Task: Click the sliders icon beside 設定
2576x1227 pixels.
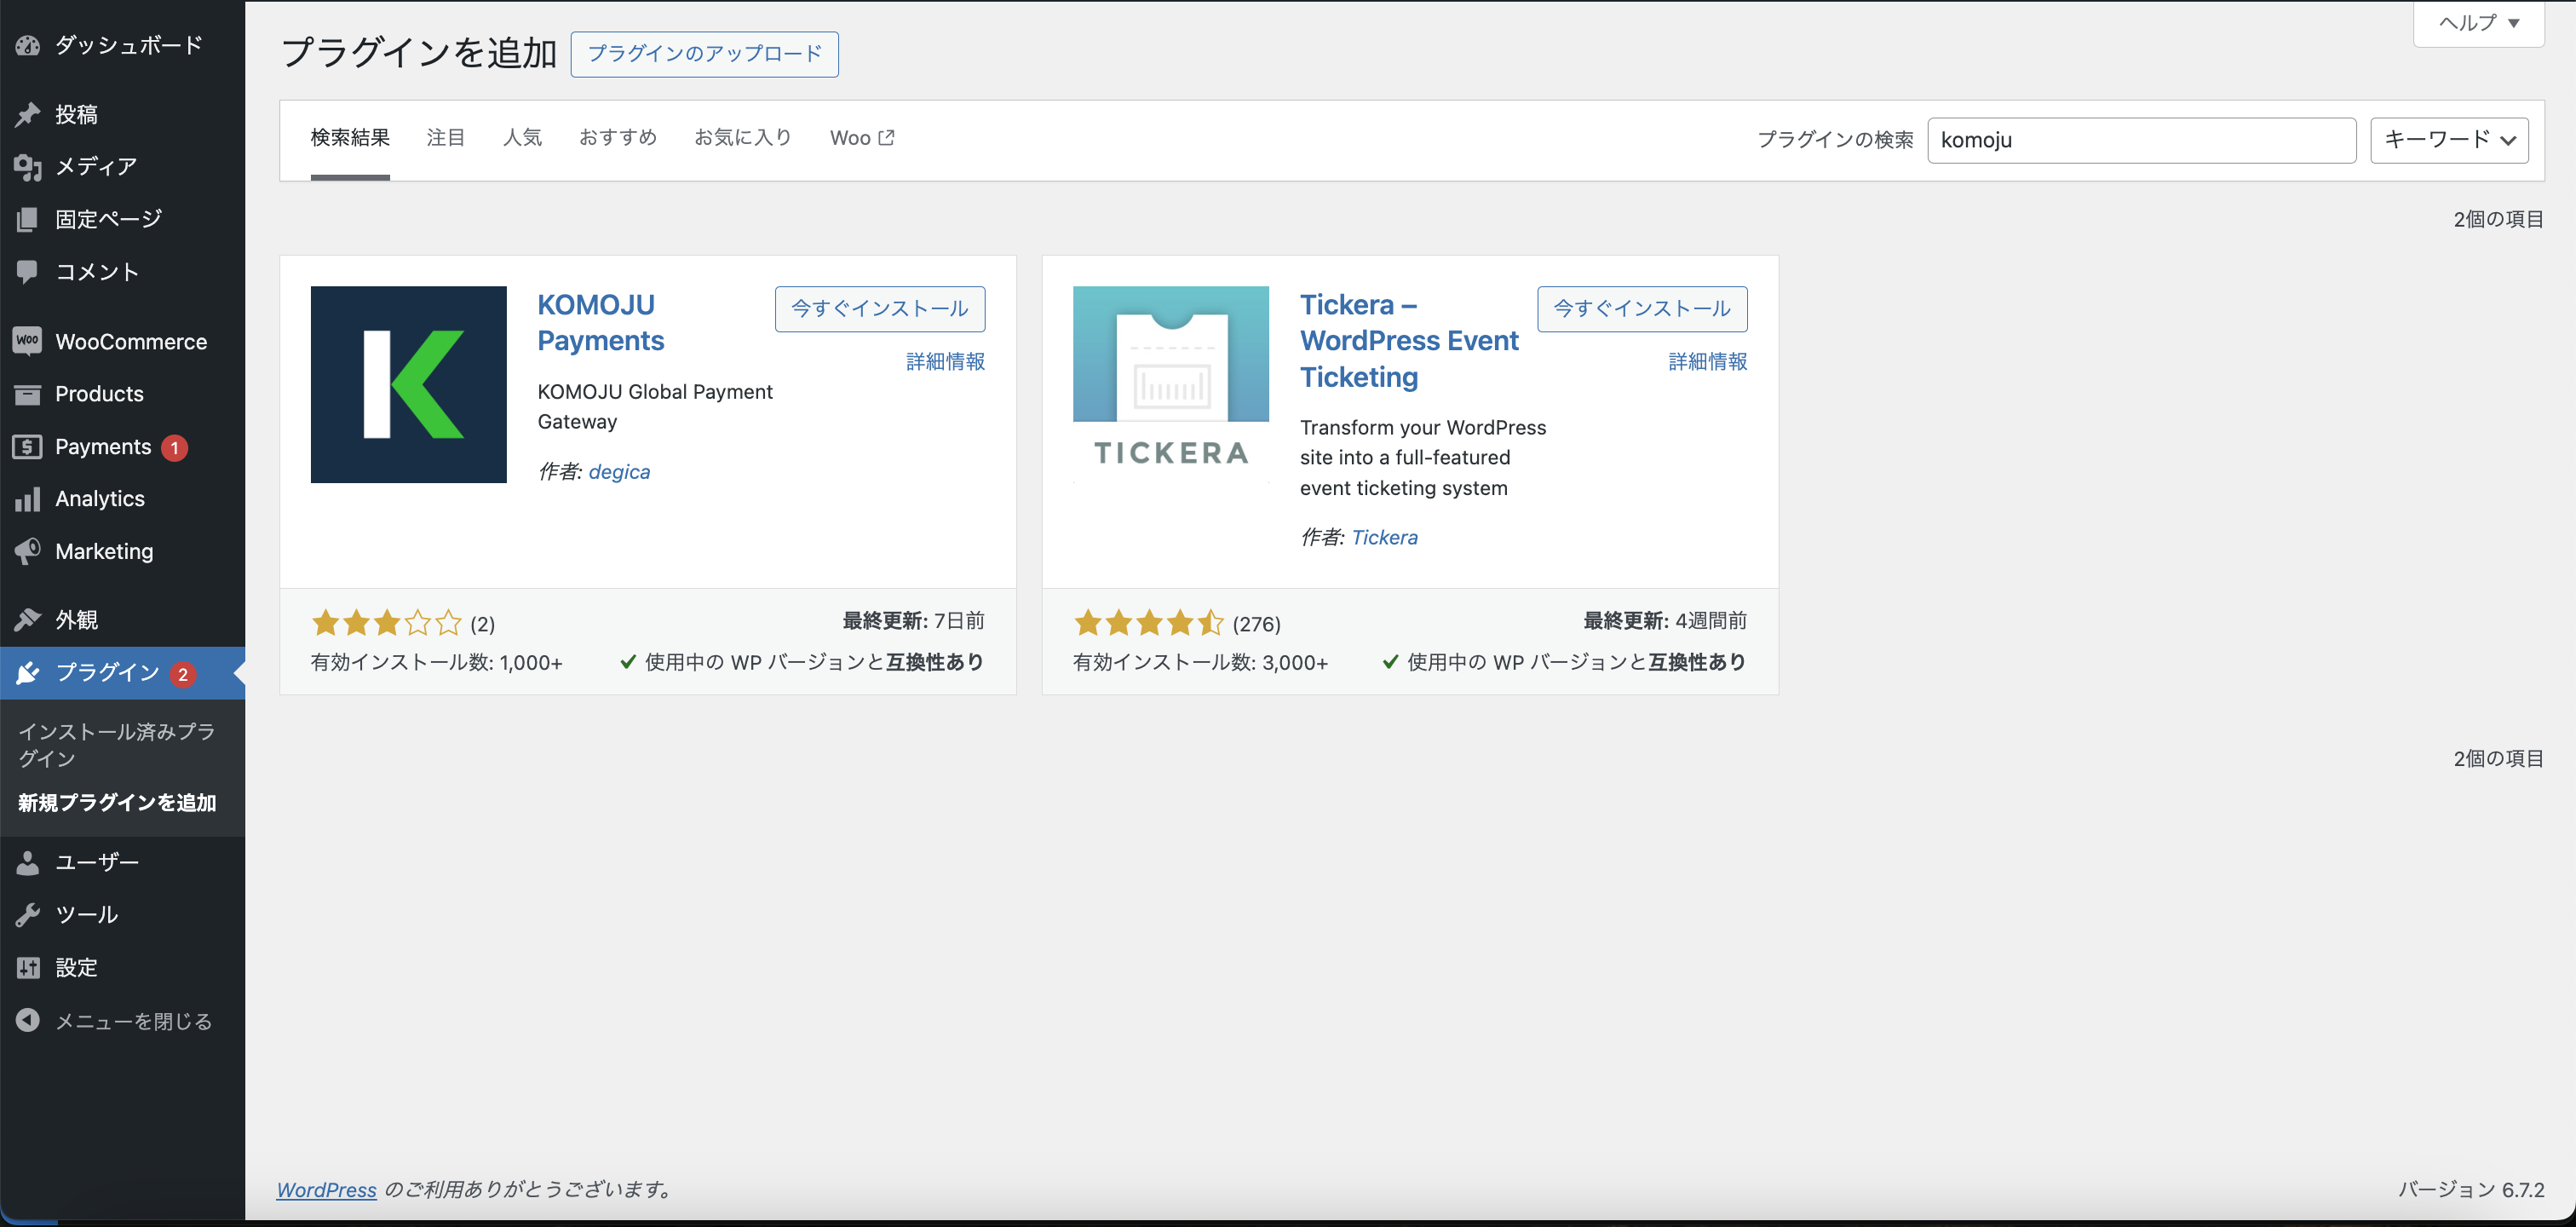Action: click(28, 967)
